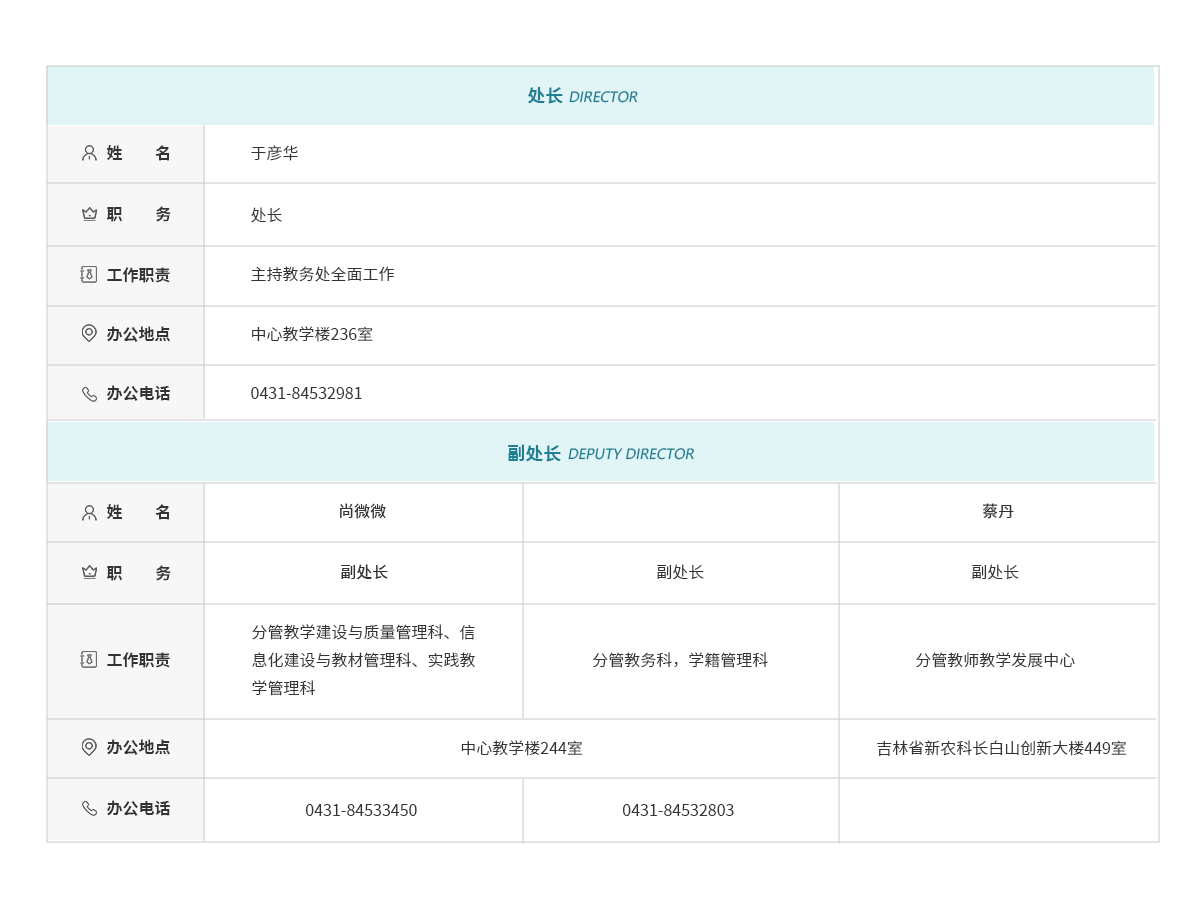Click the location pin icon next to 办公地点
This screenshot has height=916, width=1200.
89,335
